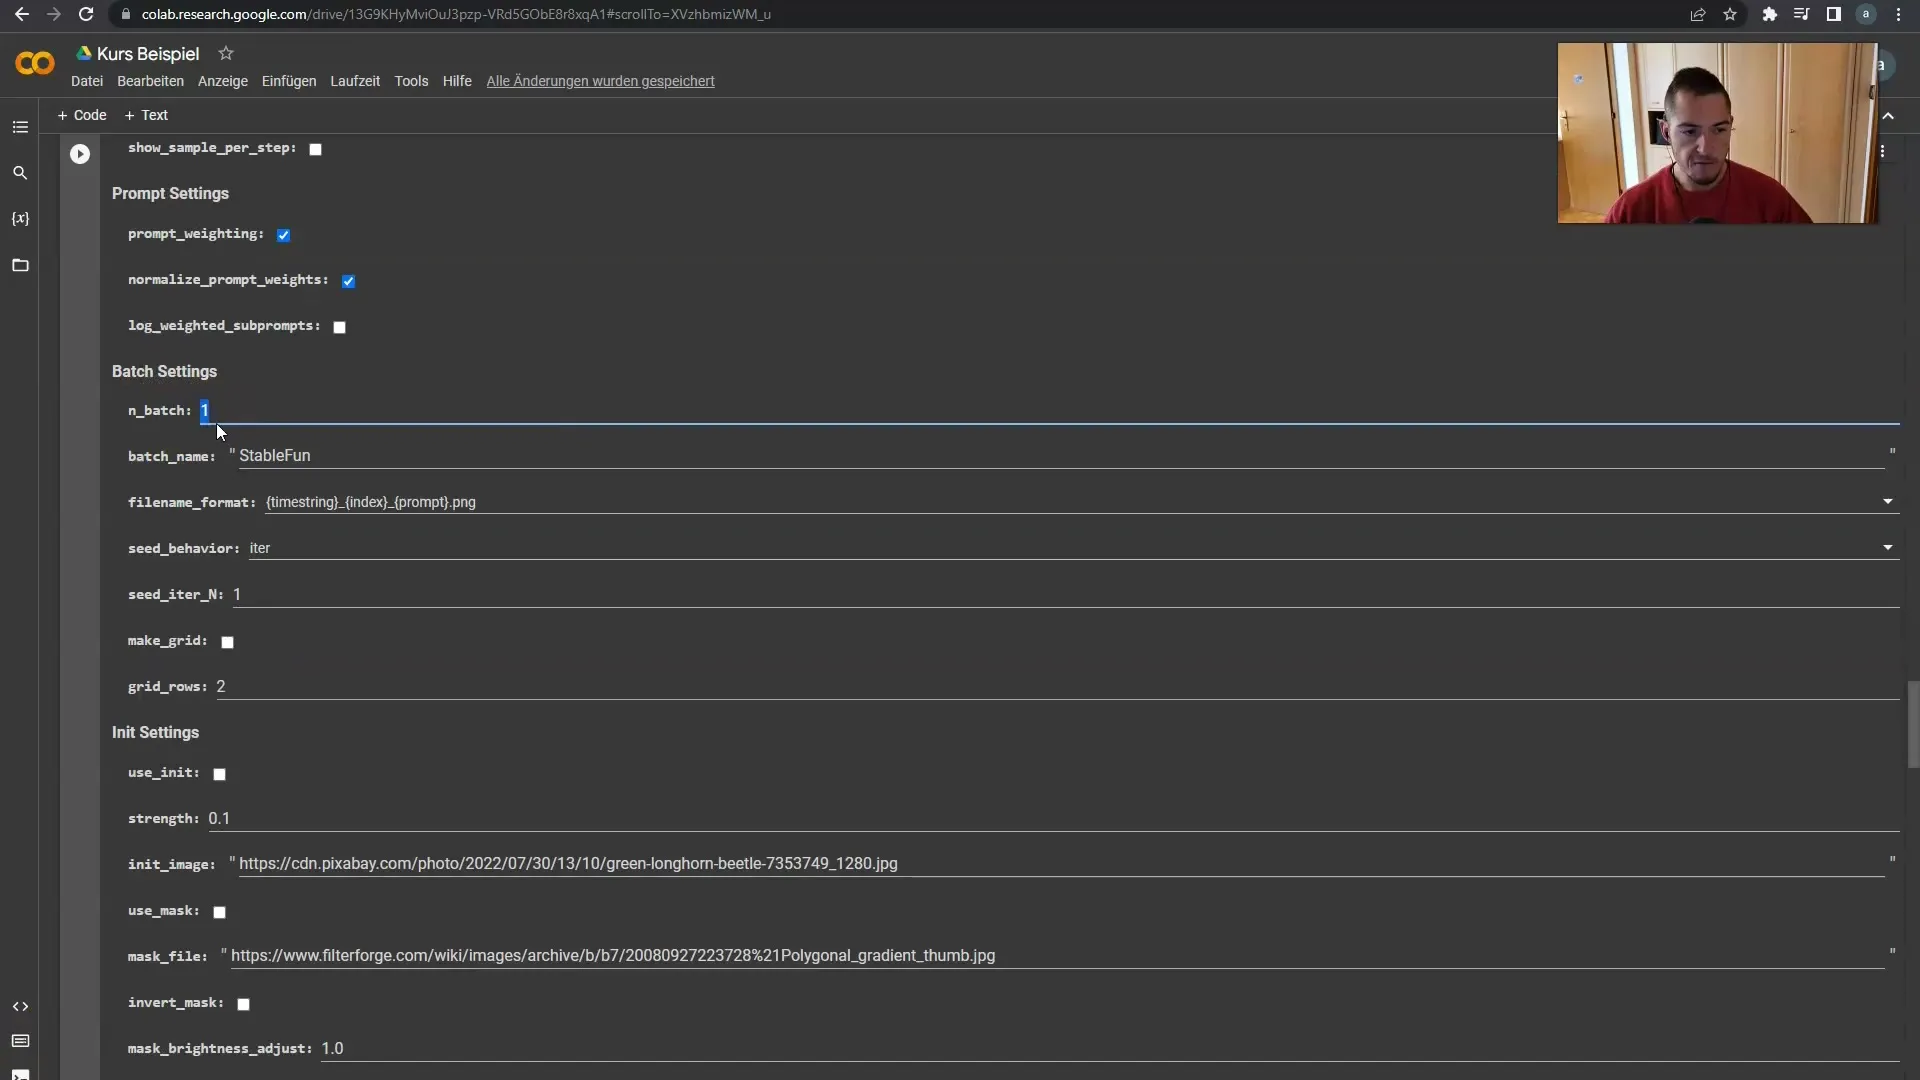1920x1080 pixels.
Task: Run the cell with the play button
Action: [80, 154]
